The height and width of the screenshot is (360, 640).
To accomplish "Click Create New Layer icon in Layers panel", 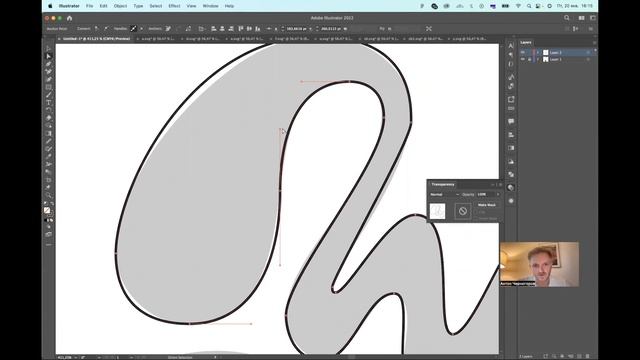I will [579, 356].
